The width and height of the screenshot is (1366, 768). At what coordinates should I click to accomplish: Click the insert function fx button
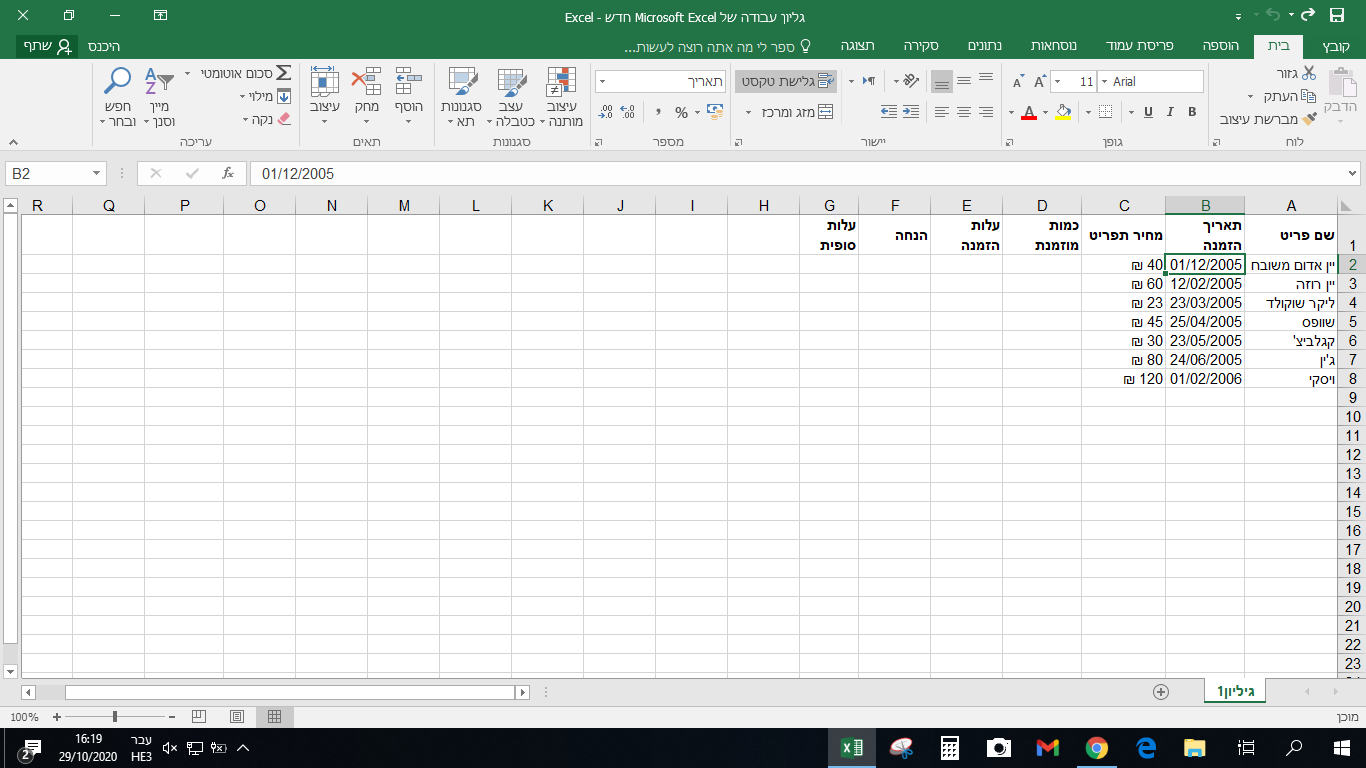228,173
